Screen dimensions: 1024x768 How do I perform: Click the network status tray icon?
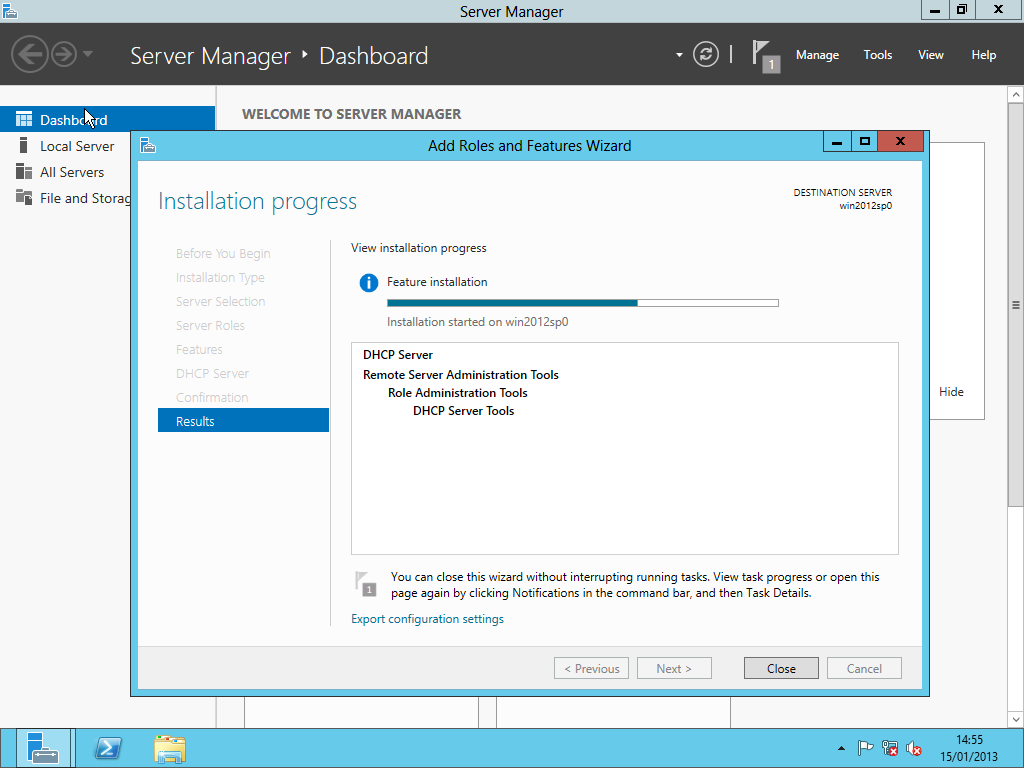coord(890,748)
